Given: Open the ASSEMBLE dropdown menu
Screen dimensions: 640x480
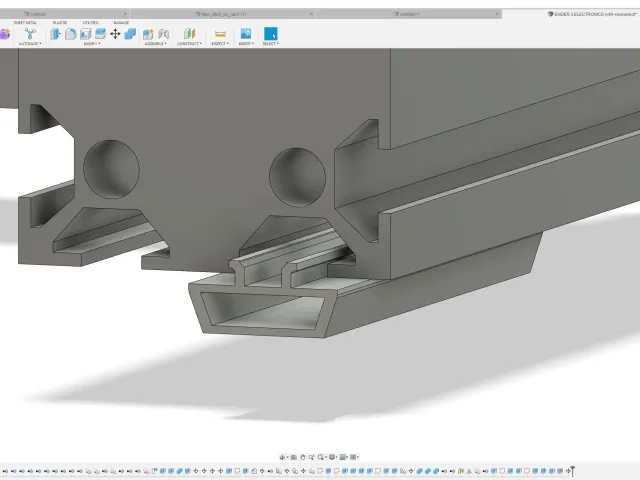Looking at the screenshot, I should [x=156, y=44].
